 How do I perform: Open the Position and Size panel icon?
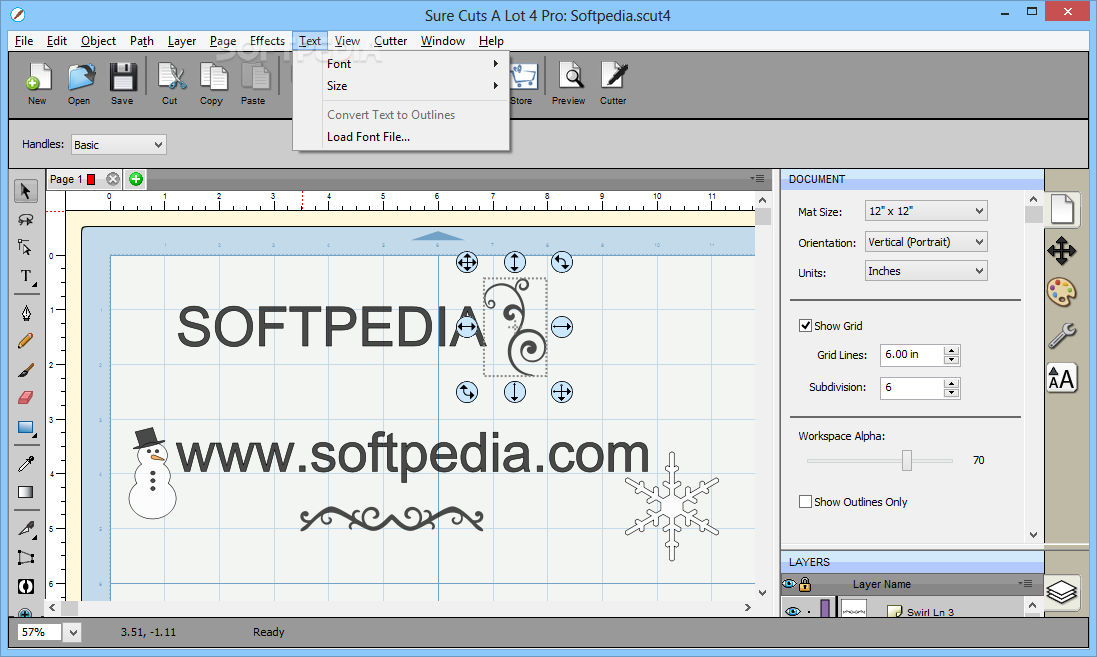click(x=1061, y=250)
